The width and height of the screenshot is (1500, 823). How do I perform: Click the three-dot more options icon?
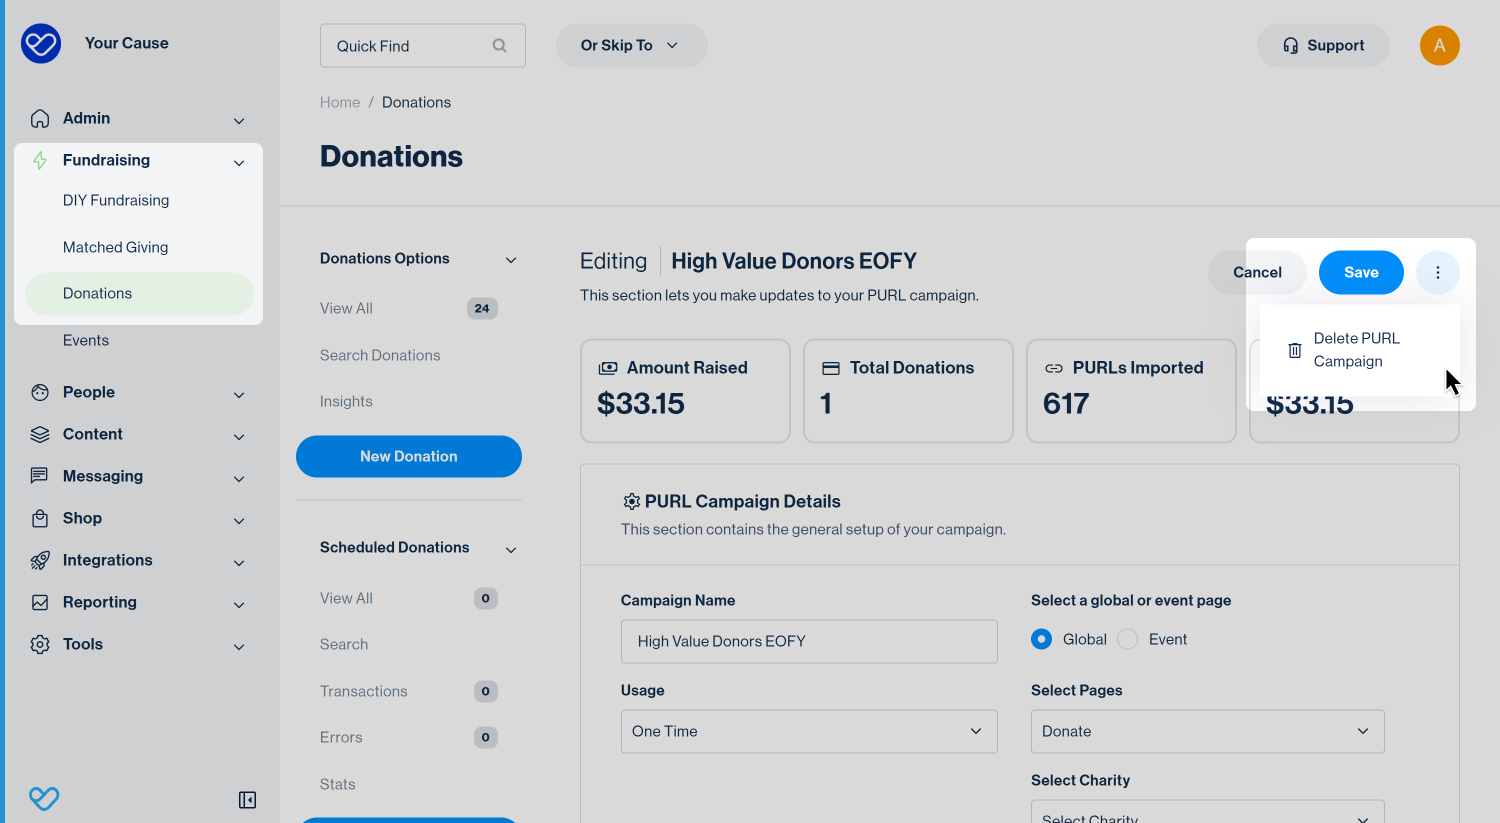(1438, 272)
